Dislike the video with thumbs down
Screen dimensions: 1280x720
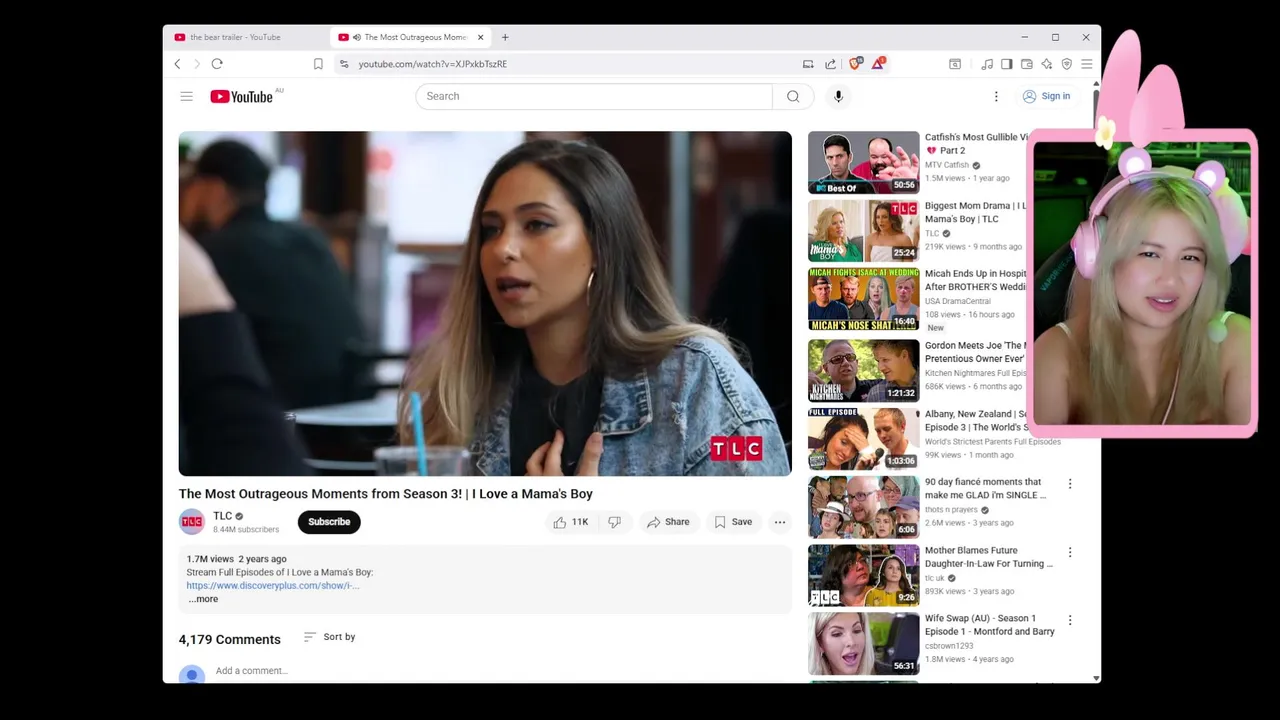pyautogui.click(x=615, y=522)
